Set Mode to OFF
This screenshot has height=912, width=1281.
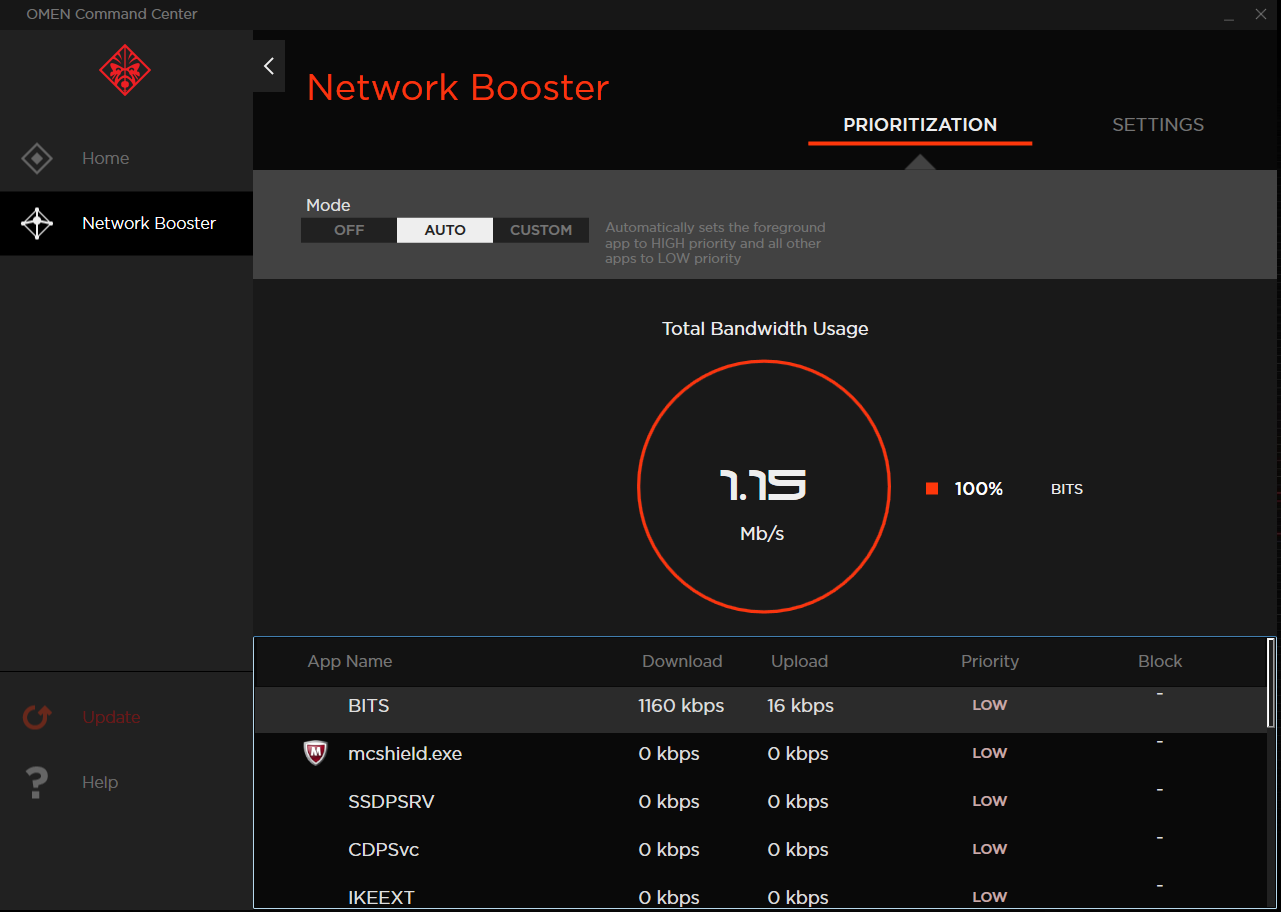pyautogui.click(x=349, y=230)
